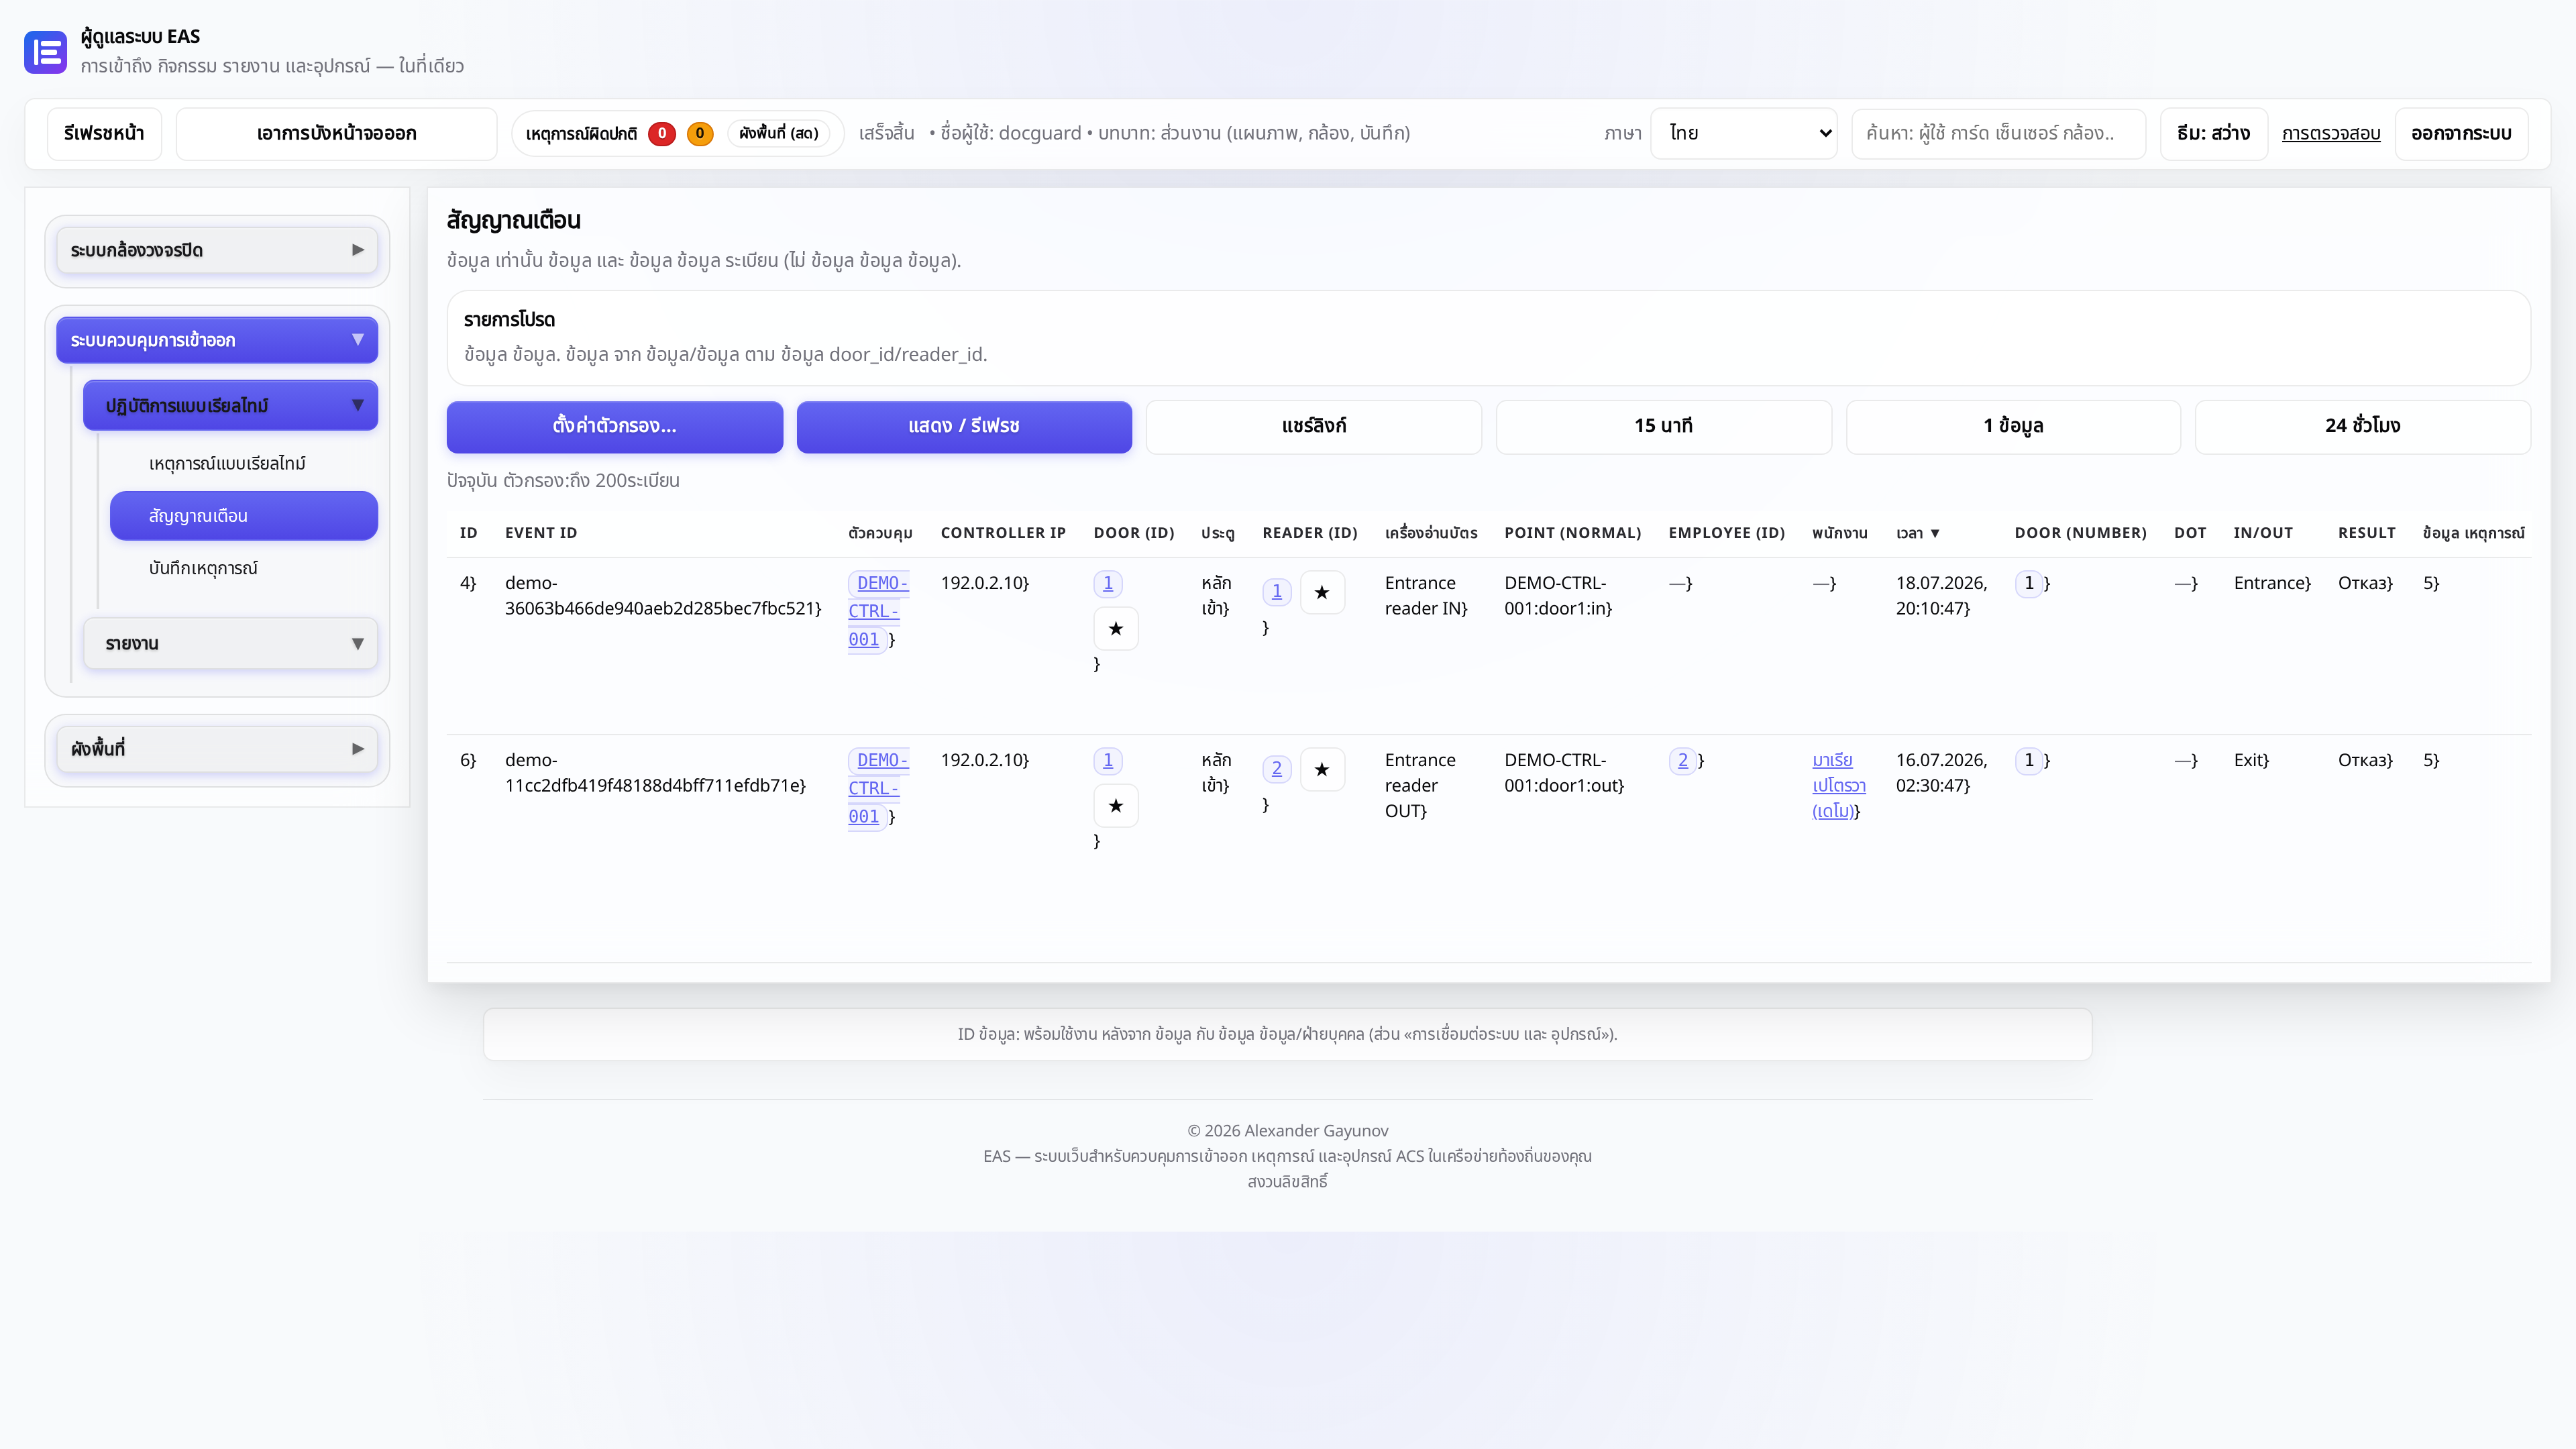Expand the รายงาน sidebar section
The width and height of the screenshot is (2576, 1449).
coord(231,643)
